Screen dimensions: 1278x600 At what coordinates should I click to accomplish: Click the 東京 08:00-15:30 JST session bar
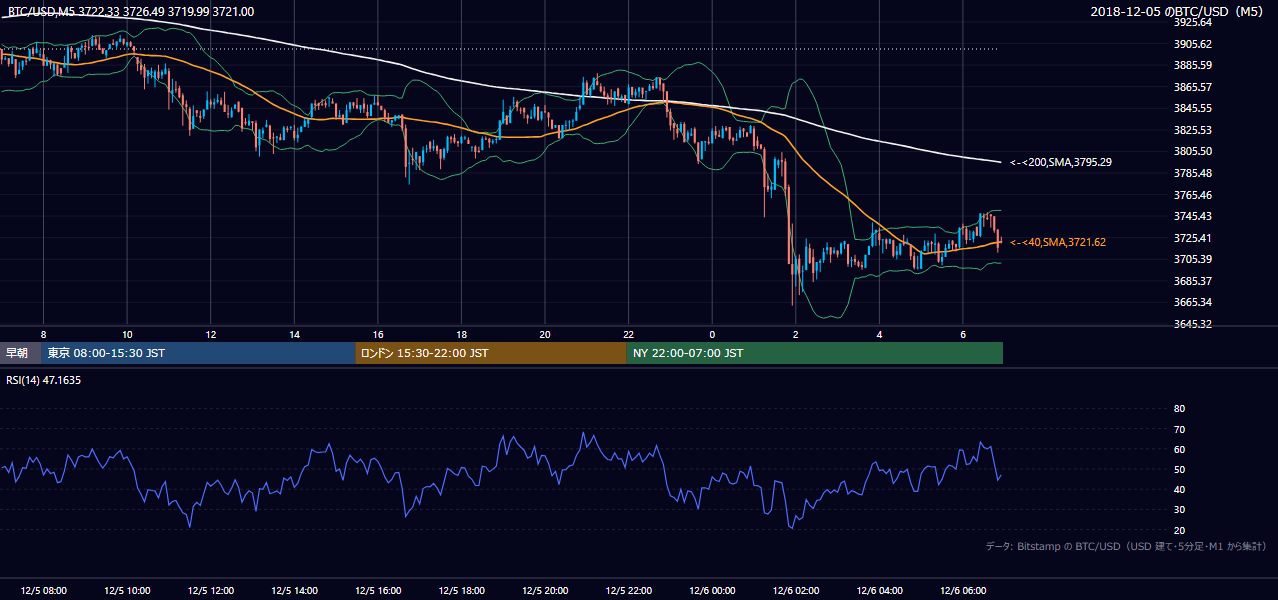(x=199, y=353)
